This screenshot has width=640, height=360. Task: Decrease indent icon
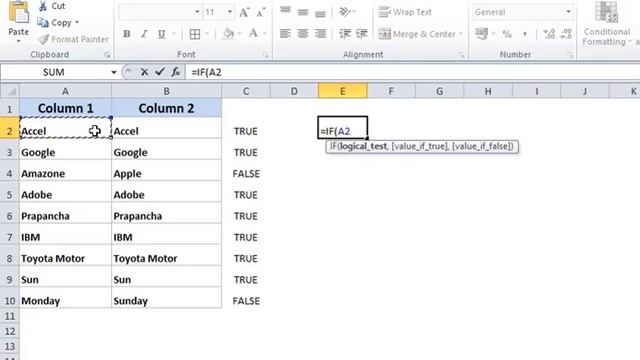(345, 33)
